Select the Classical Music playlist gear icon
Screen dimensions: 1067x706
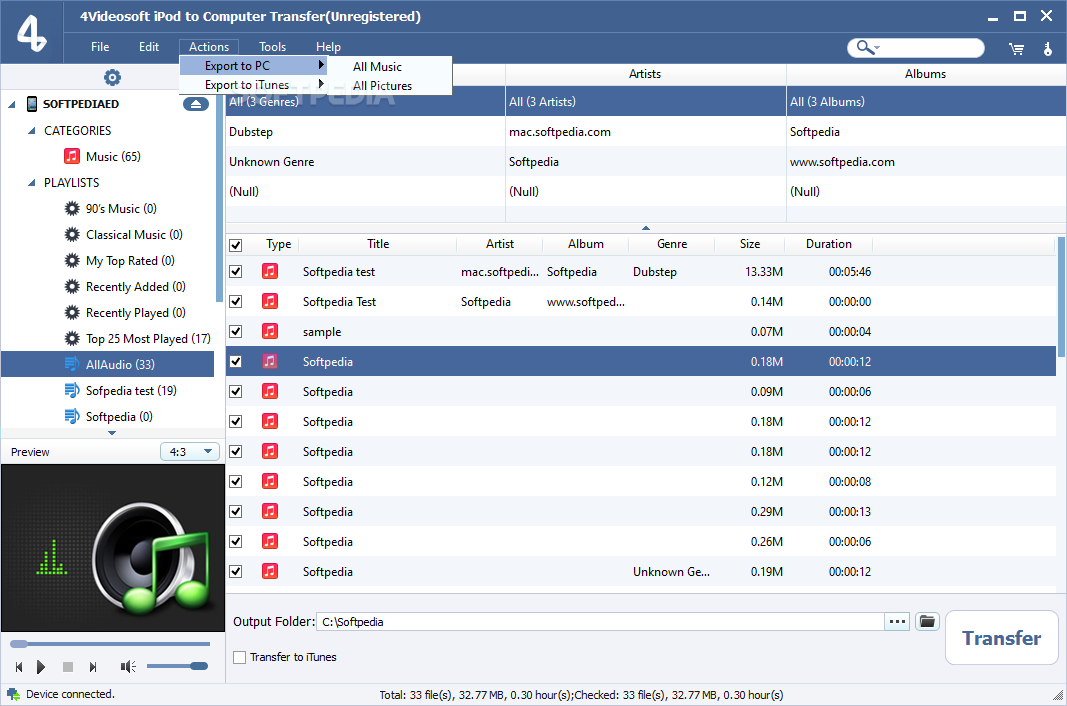pyautogui.click(x=71, y=235)
